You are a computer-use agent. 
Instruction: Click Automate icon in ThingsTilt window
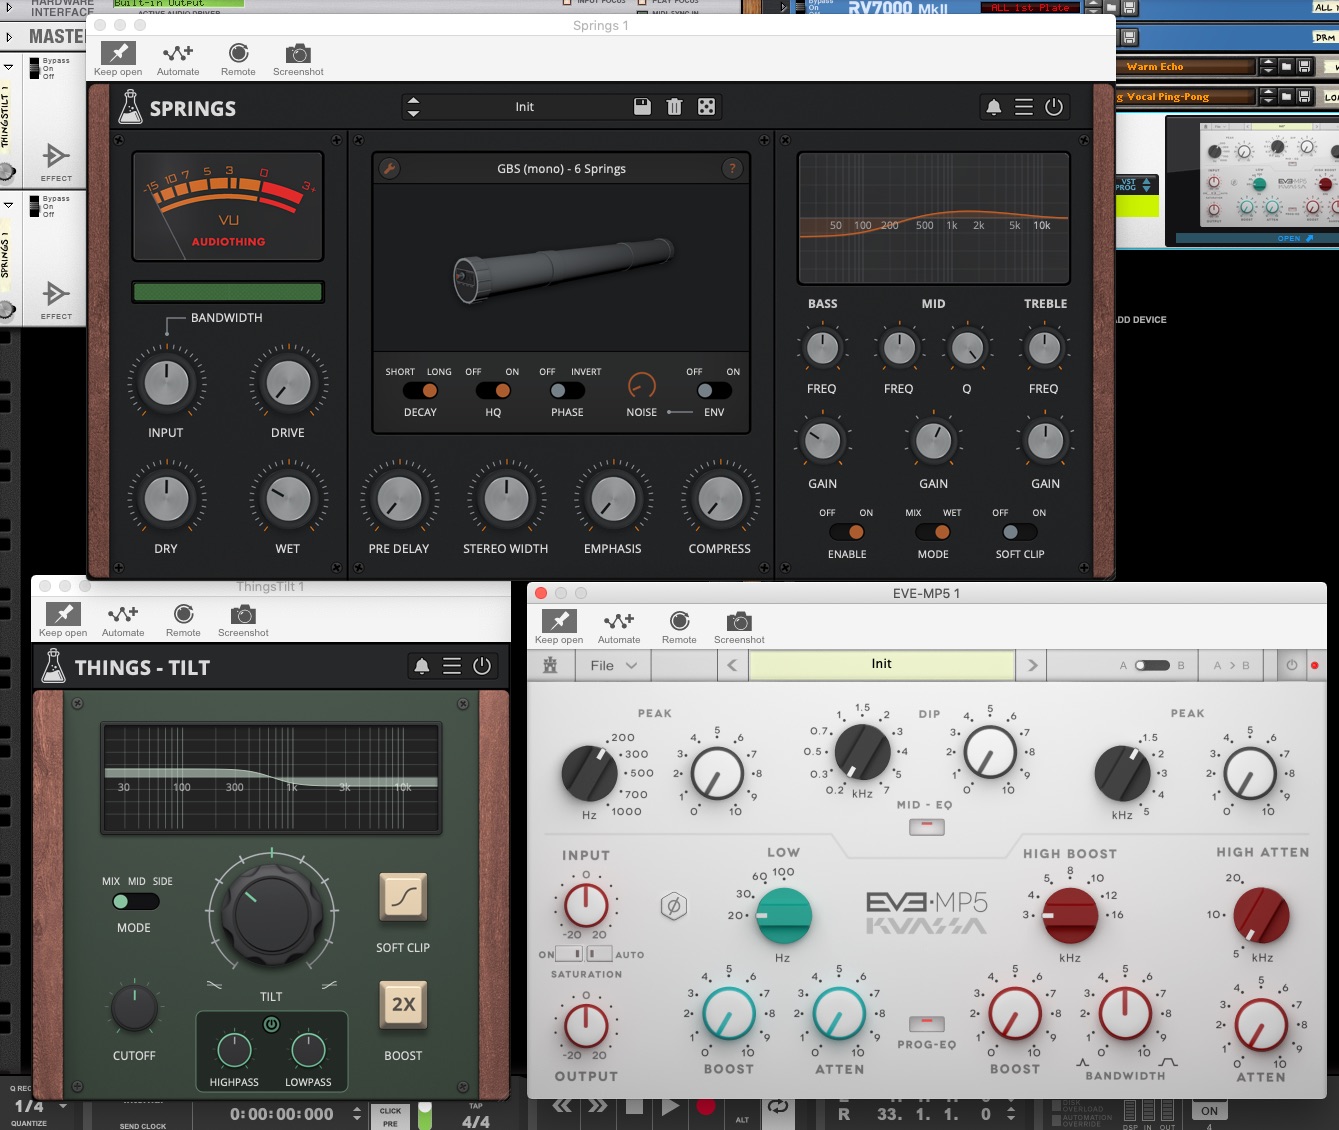[x=123, y=614]
